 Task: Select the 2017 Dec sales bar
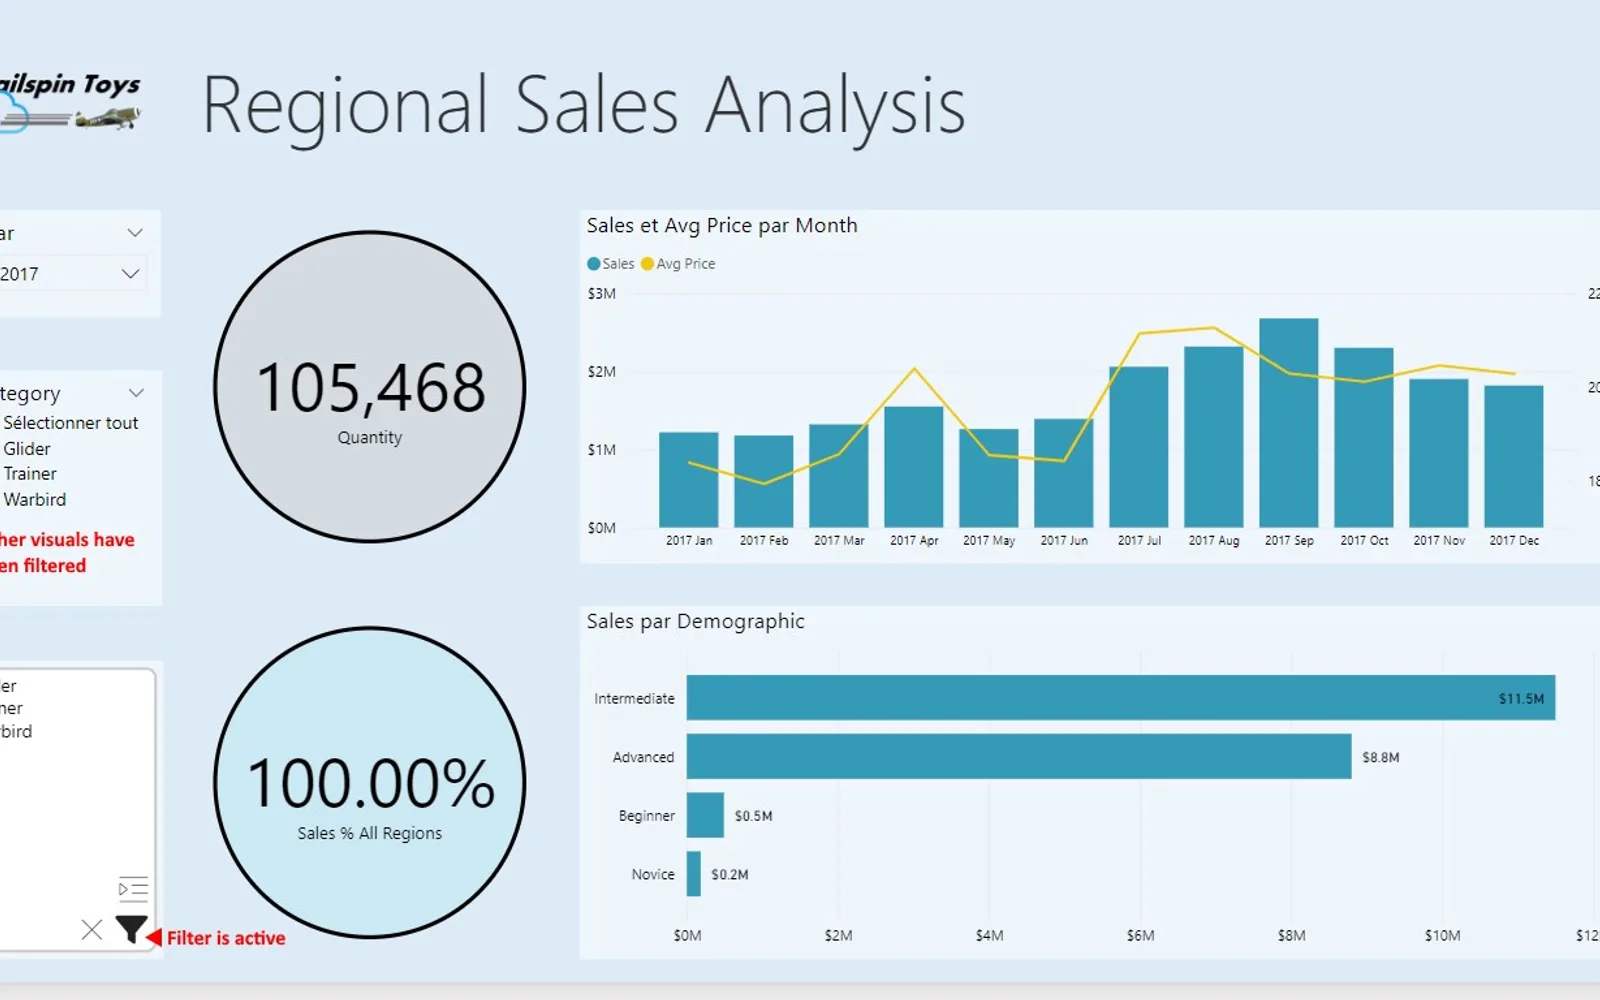point(1514,457)
